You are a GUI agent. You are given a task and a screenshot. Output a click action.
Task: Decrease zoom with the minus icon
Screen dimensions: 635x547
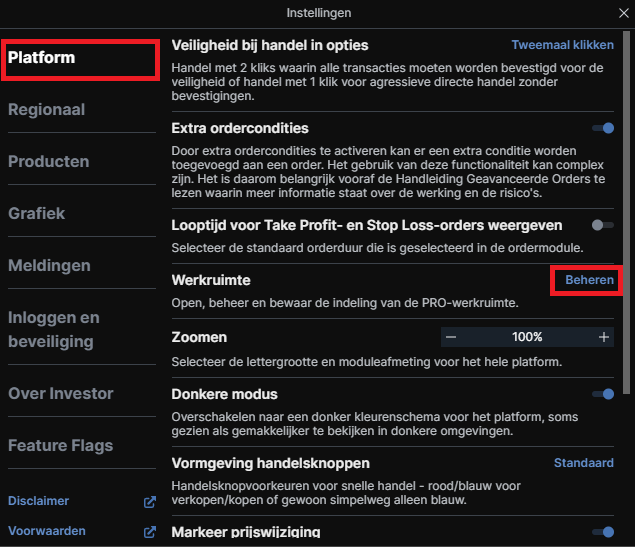pos(451,337)
